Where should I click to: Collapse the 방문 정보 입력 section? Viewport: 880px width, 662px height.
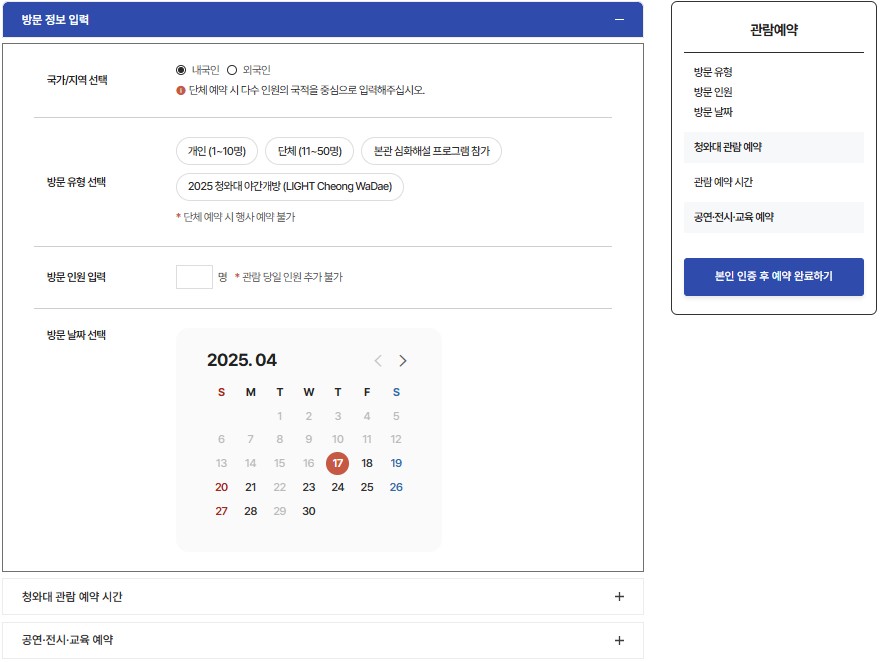click(x=620, y=19)
